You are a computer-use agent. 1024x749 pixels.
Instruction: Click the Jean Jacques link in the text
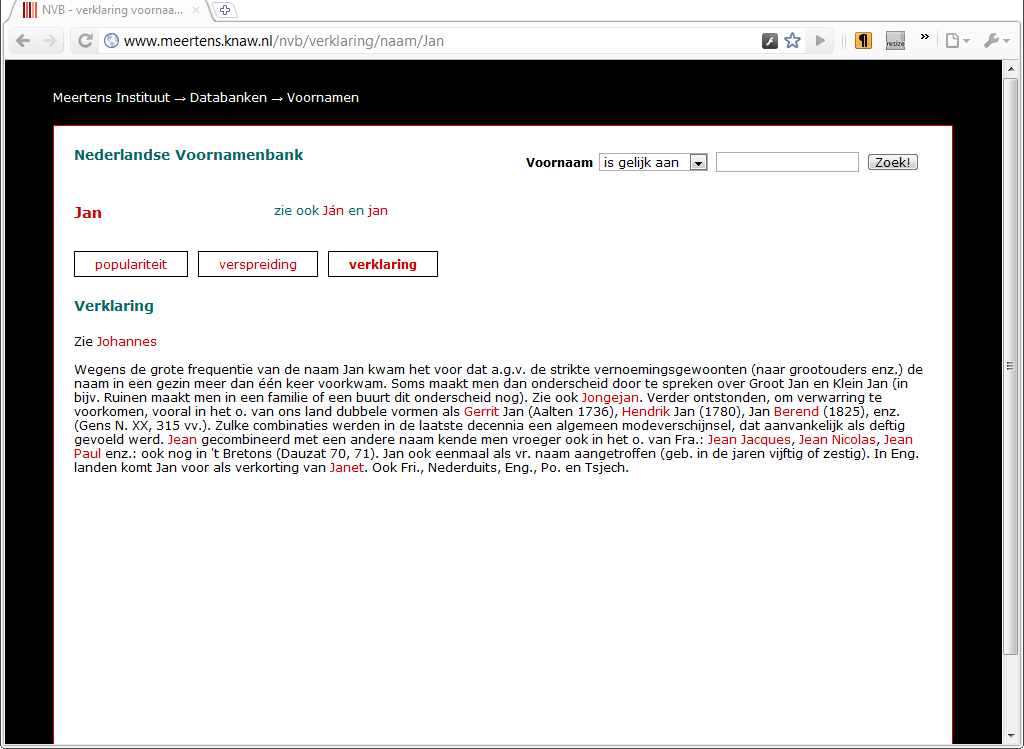pos(751,439)
